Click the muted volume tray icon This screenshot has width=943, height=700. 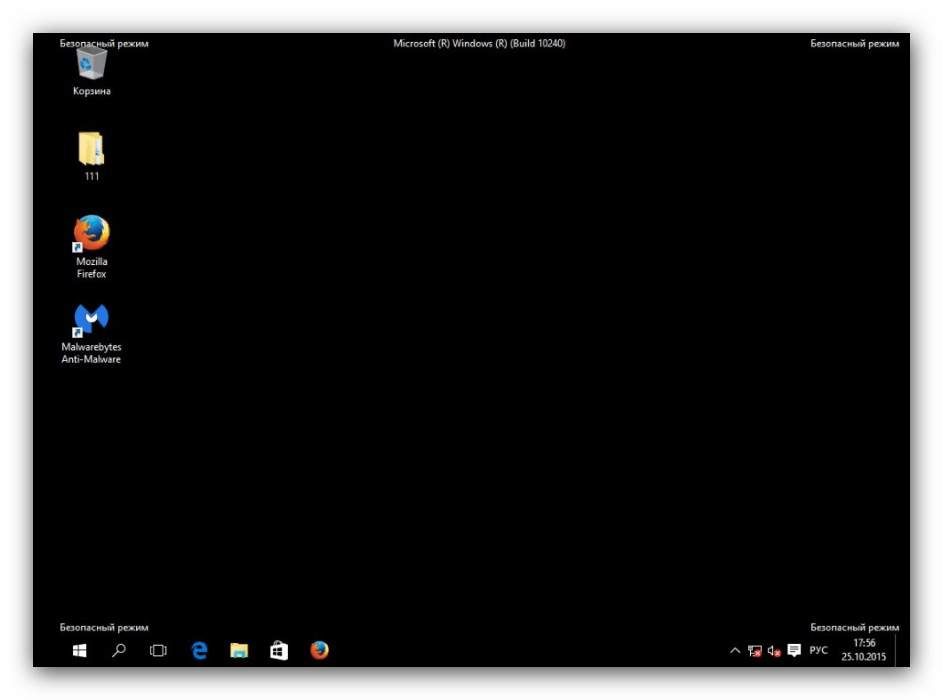pyautogui.click(x=774, y=651)
